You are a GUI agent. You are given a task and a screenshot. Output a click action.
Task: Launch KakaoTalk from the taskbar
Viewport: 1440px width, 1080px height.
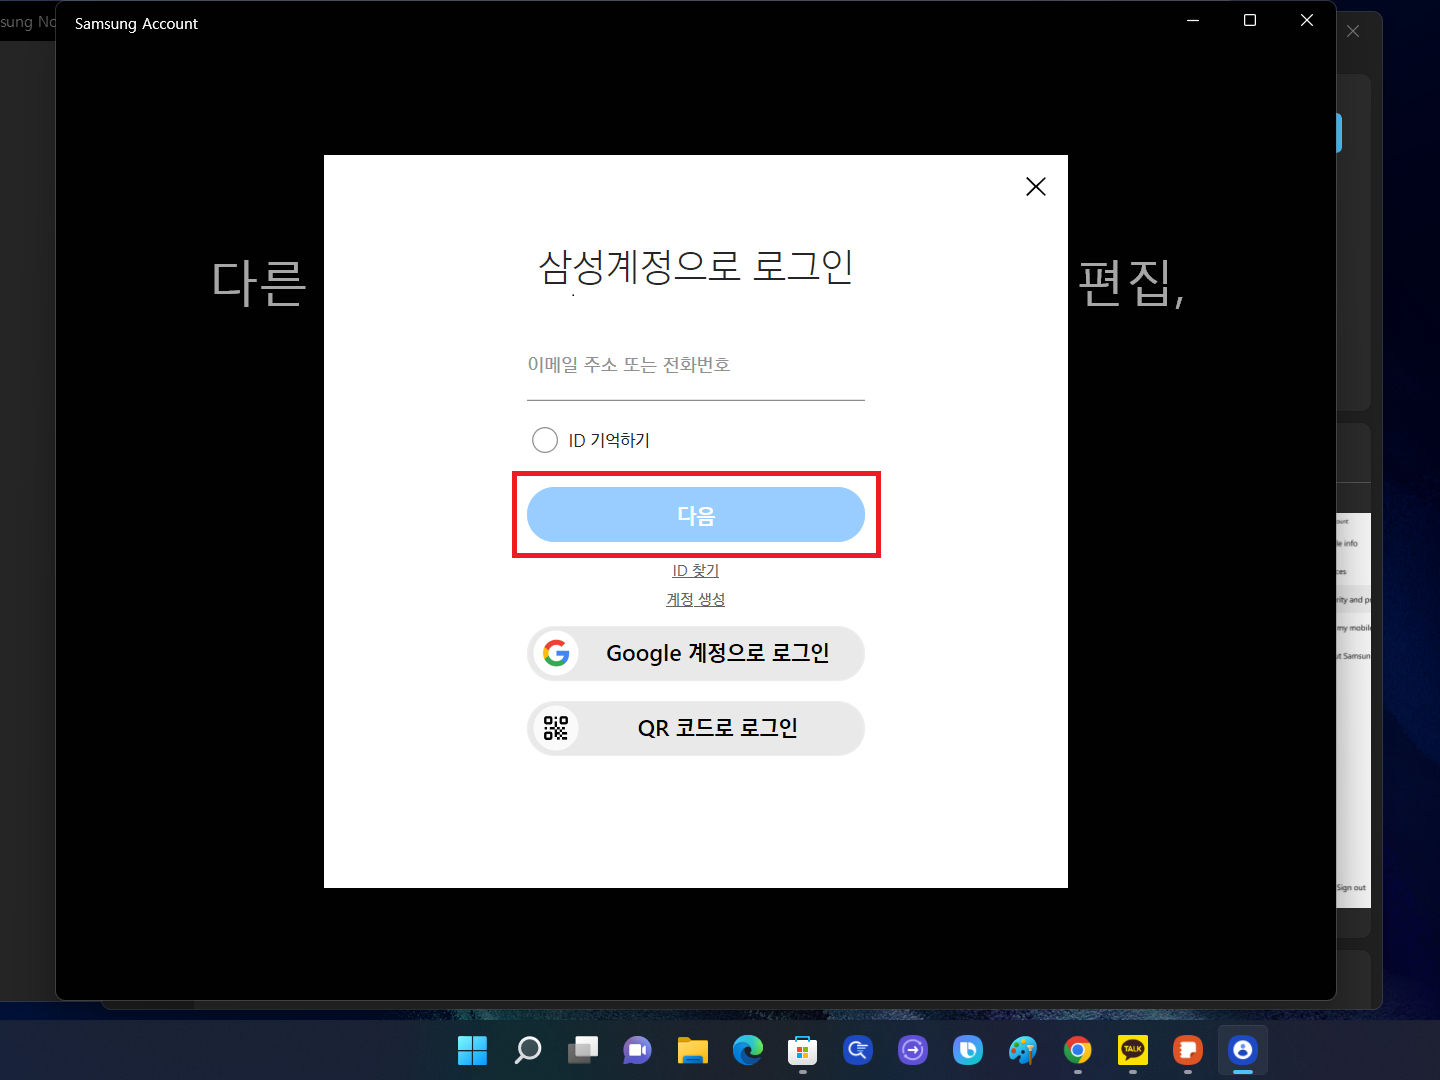tap(1132, 1051)
